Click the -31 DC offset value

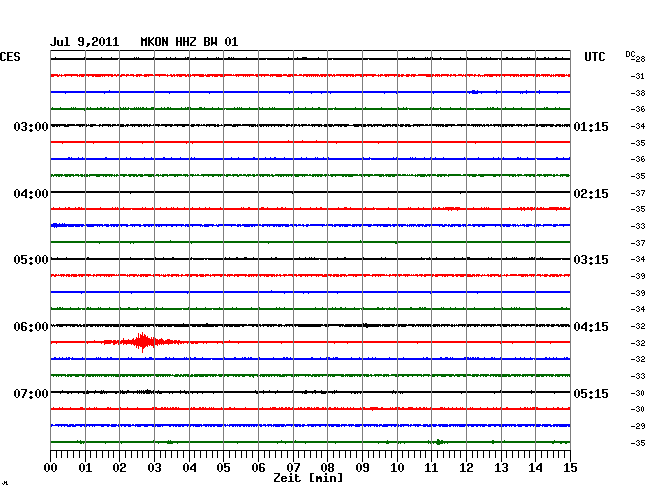click(x=638, y=76)
